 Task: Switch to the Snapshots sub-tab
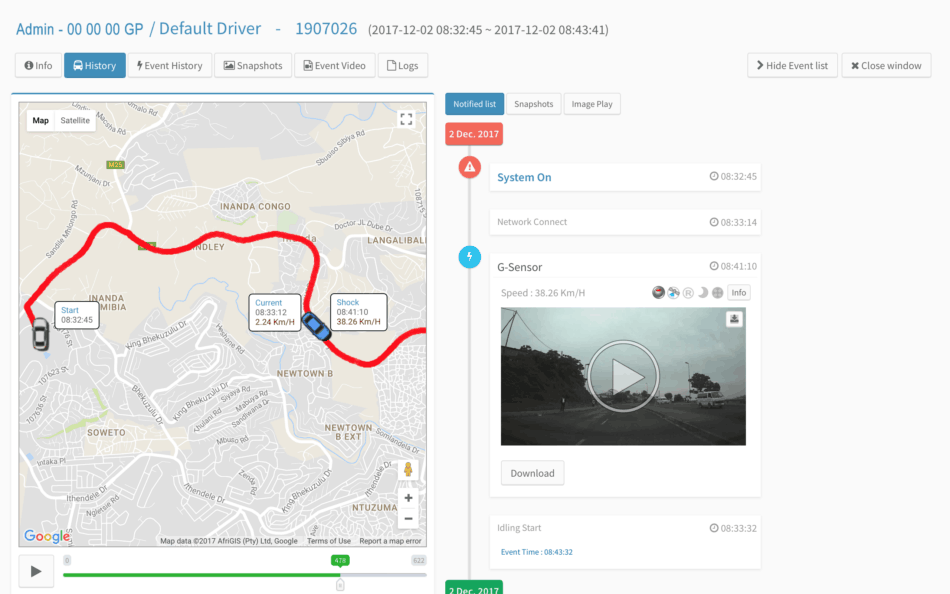click(534, 104)
